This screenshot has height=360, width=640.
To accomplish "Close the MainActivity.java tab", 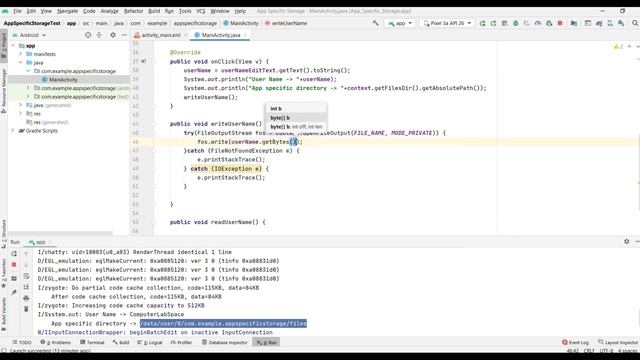I will (245, 35).
